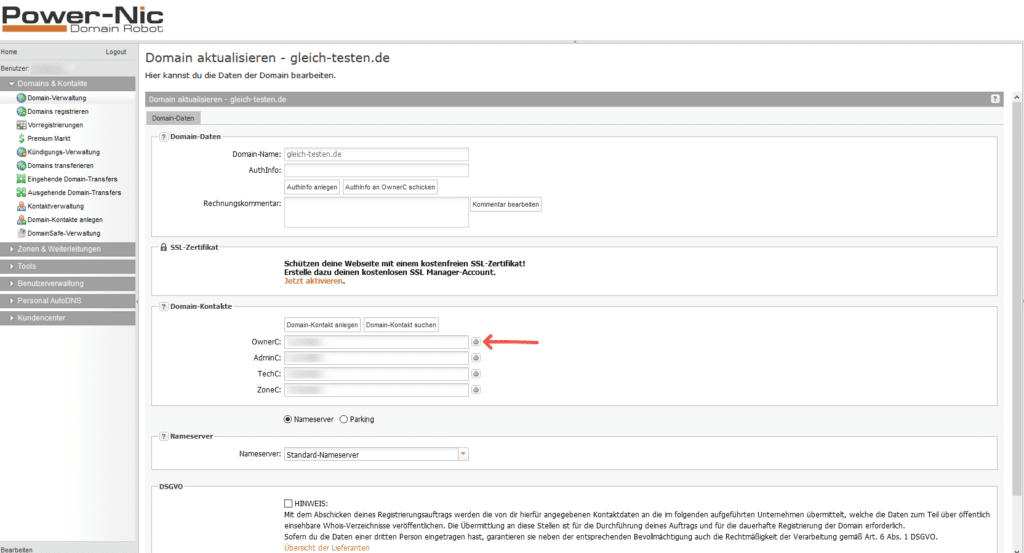The height and width of the screenshot is (553, 1024).
Task: Open Domains registrieren in sidebar
Action: 58,112
